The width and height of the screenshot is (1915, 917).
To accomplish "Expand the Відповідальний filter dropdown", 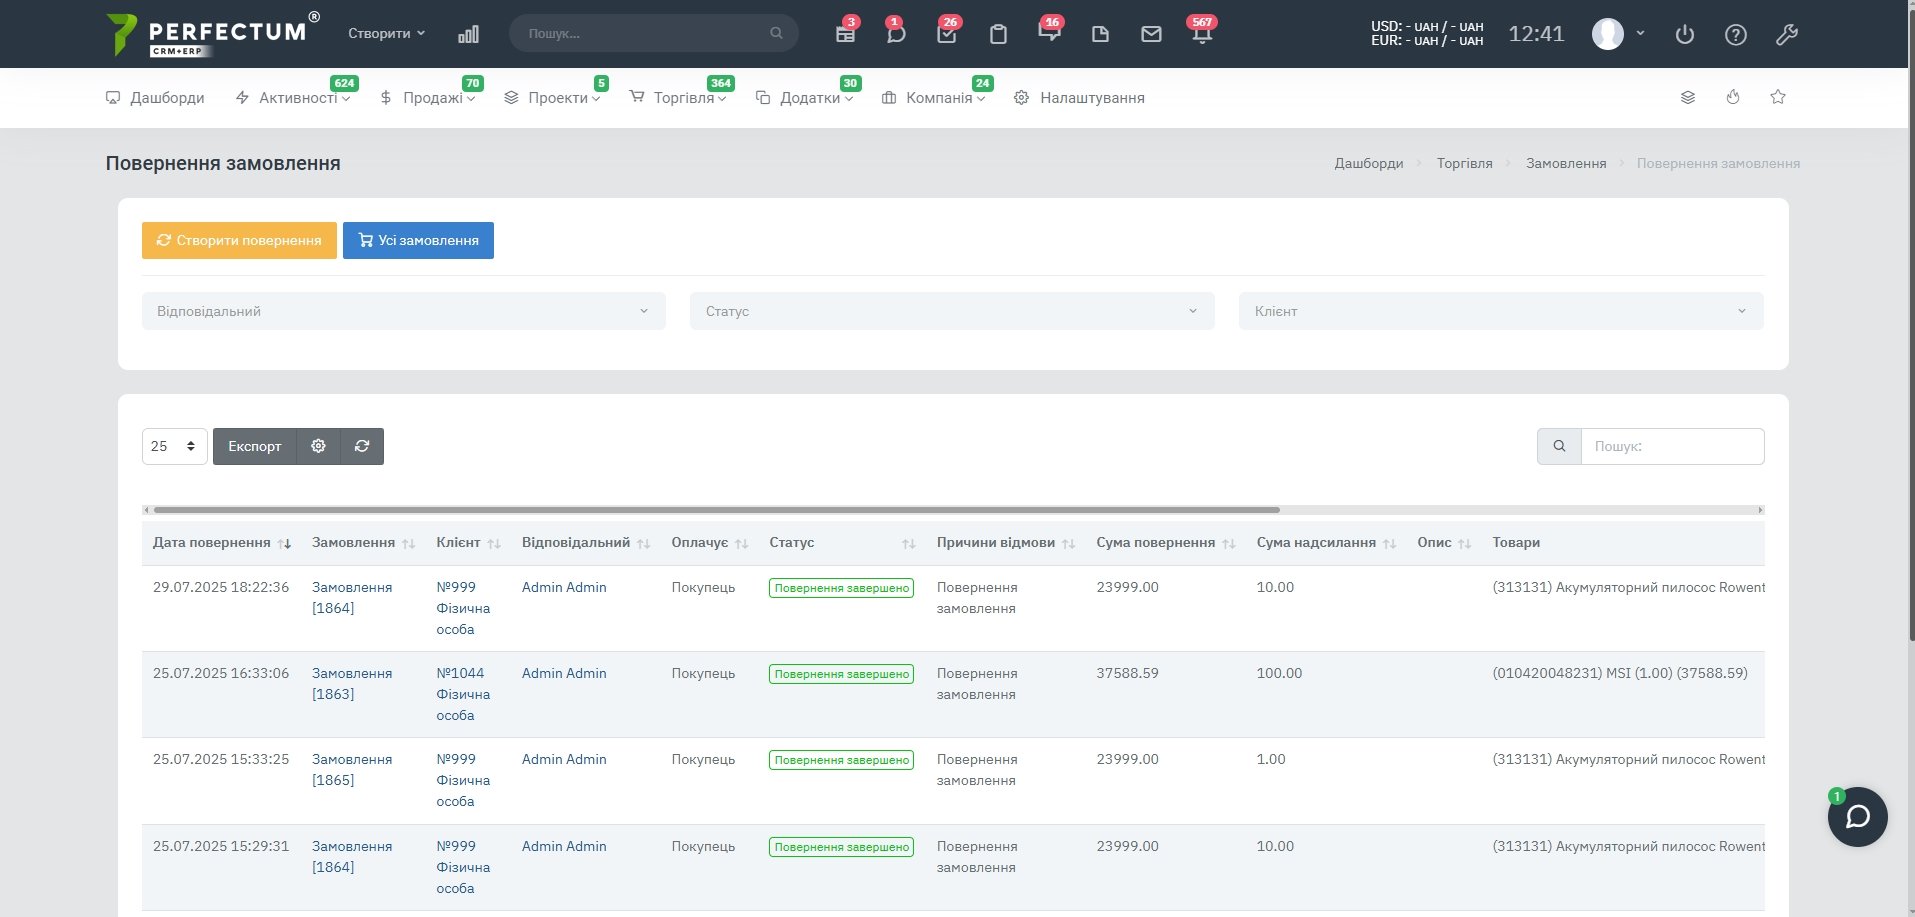I will (403, 311).
